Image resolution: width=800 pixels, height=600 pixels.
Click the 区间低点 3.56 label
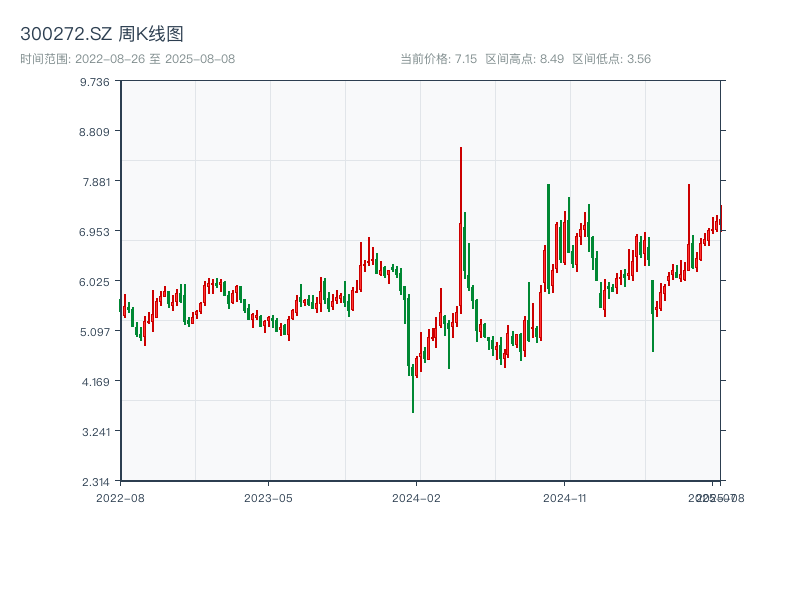pos(611,59)
